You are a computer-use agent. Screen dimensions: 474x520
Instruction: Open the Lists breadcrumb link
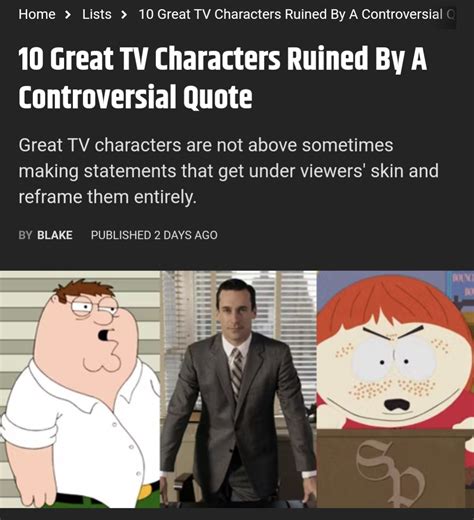click(97, 14)
